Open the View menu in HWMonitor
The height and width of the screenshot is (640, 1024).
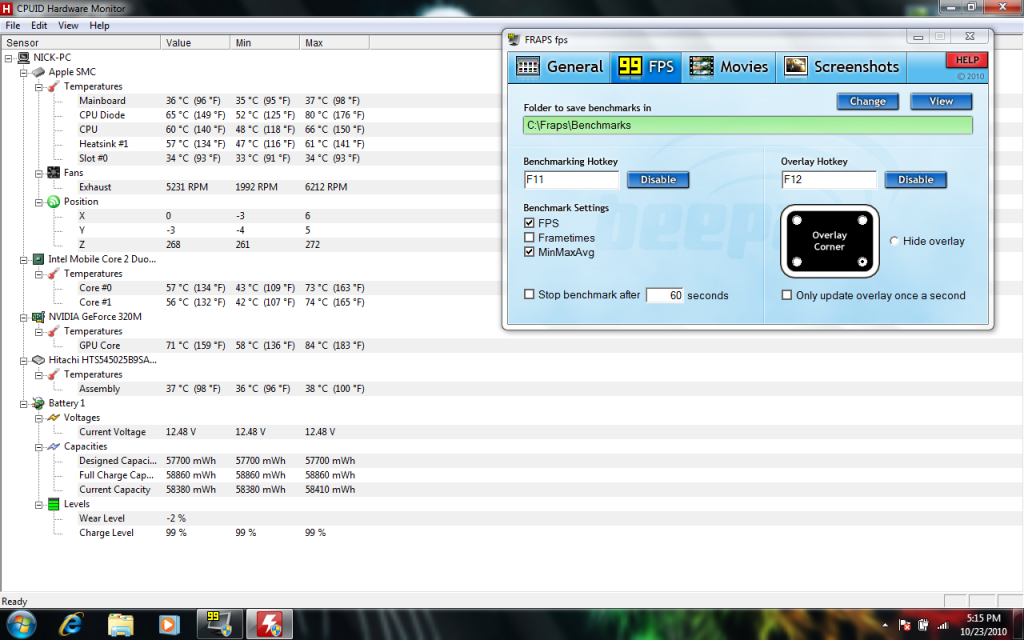(x=68, y=25)
